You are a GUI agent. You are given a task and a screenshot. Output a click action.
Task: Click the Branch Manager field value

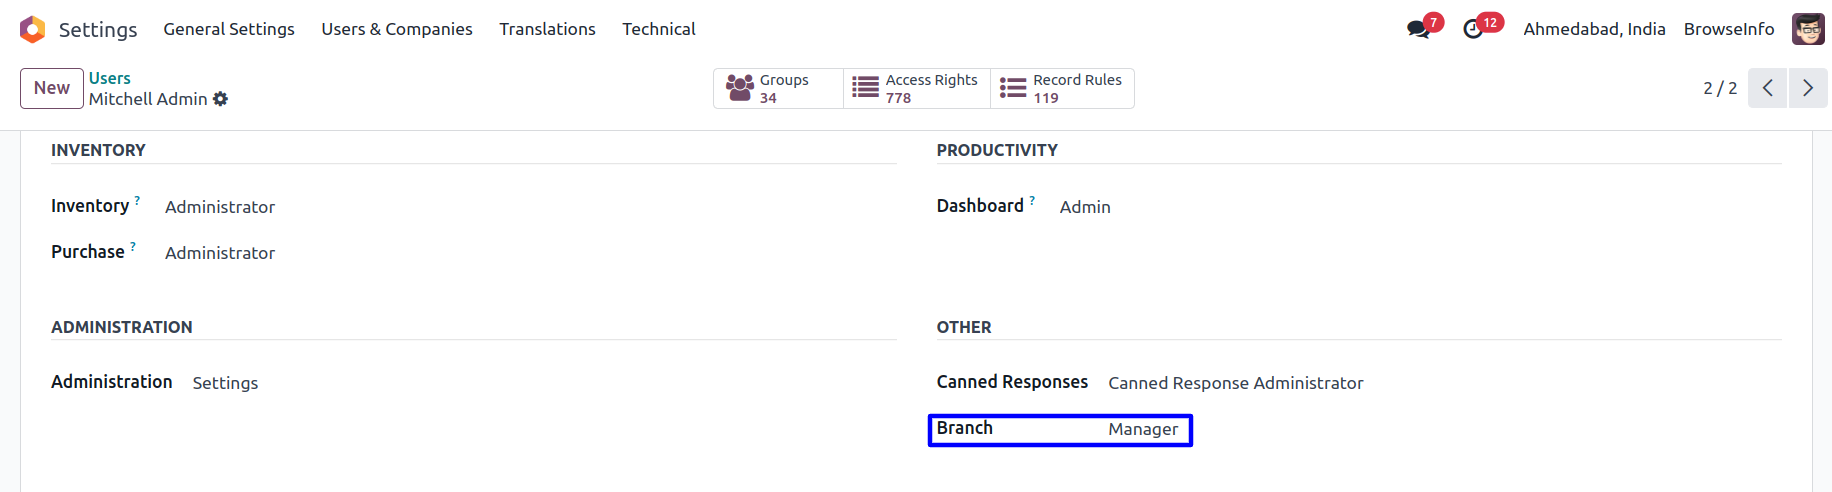click(1143, 429)
